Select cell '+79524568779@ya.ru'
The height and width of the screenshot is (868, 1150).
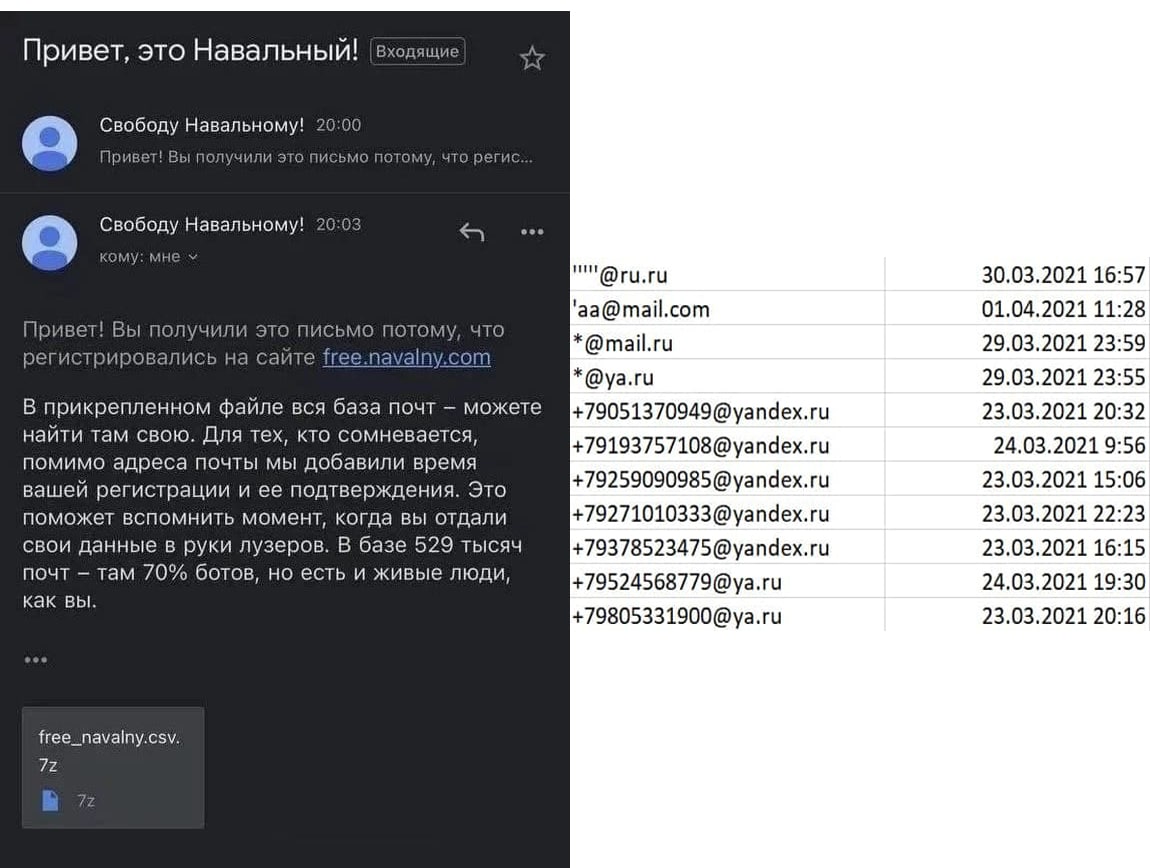[728, 581]
